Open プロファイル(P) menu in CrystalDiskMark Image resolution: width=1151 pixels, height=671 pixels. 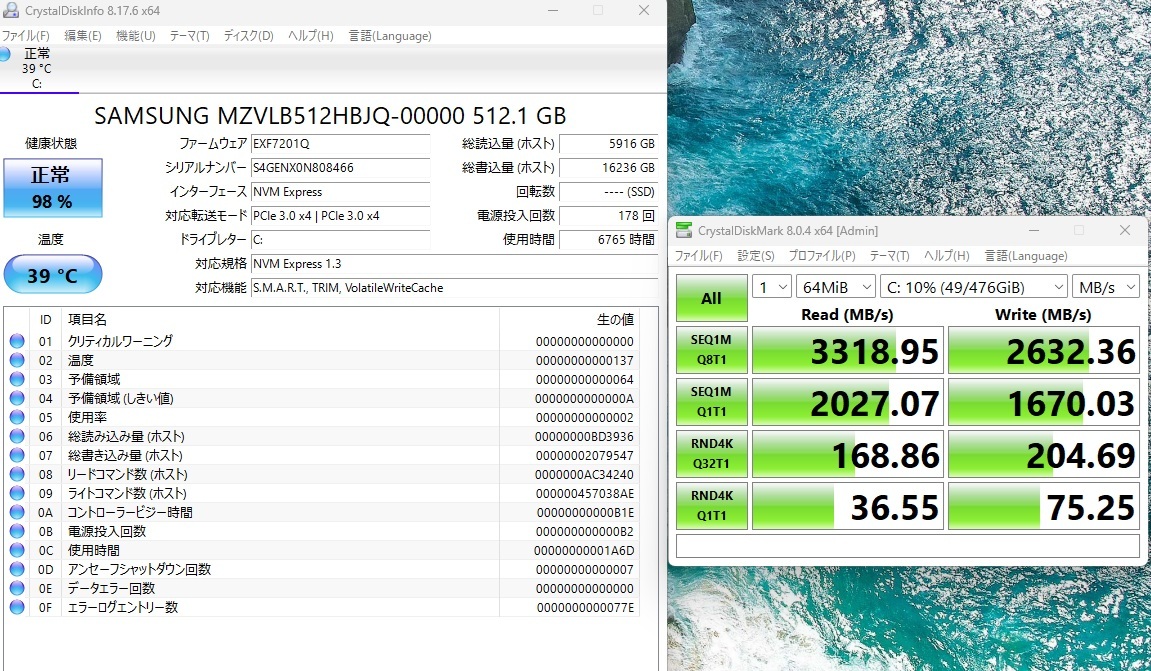coord(822,255)
